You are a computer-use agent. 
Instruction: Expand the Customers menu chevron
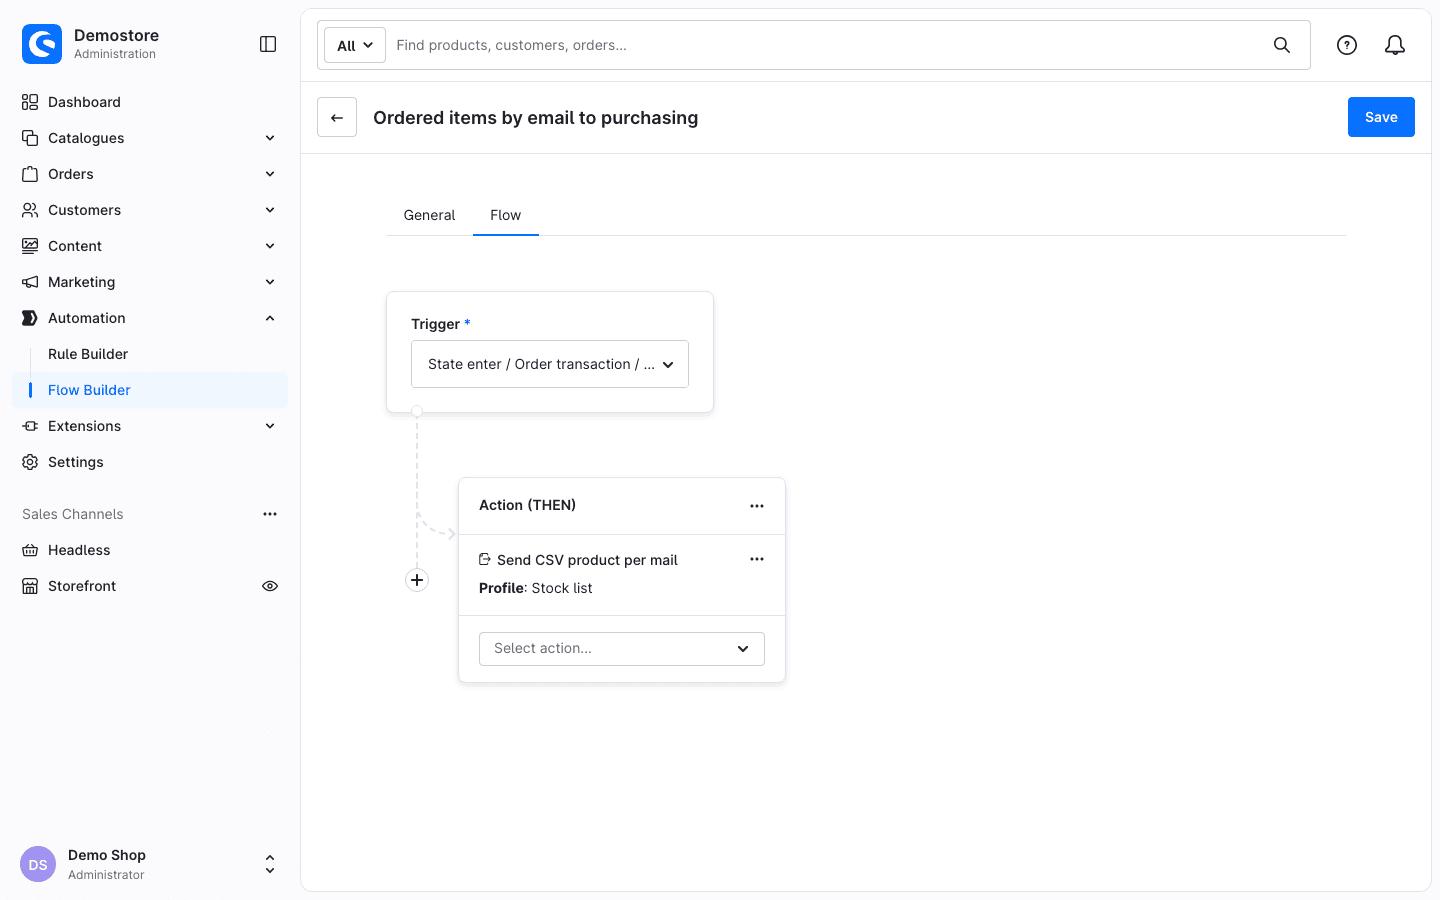[270, 210]
